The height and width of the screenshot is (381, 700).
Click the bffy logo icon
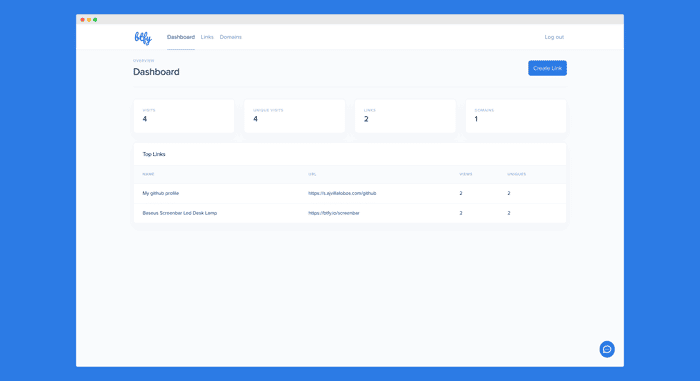click(143, 38)
